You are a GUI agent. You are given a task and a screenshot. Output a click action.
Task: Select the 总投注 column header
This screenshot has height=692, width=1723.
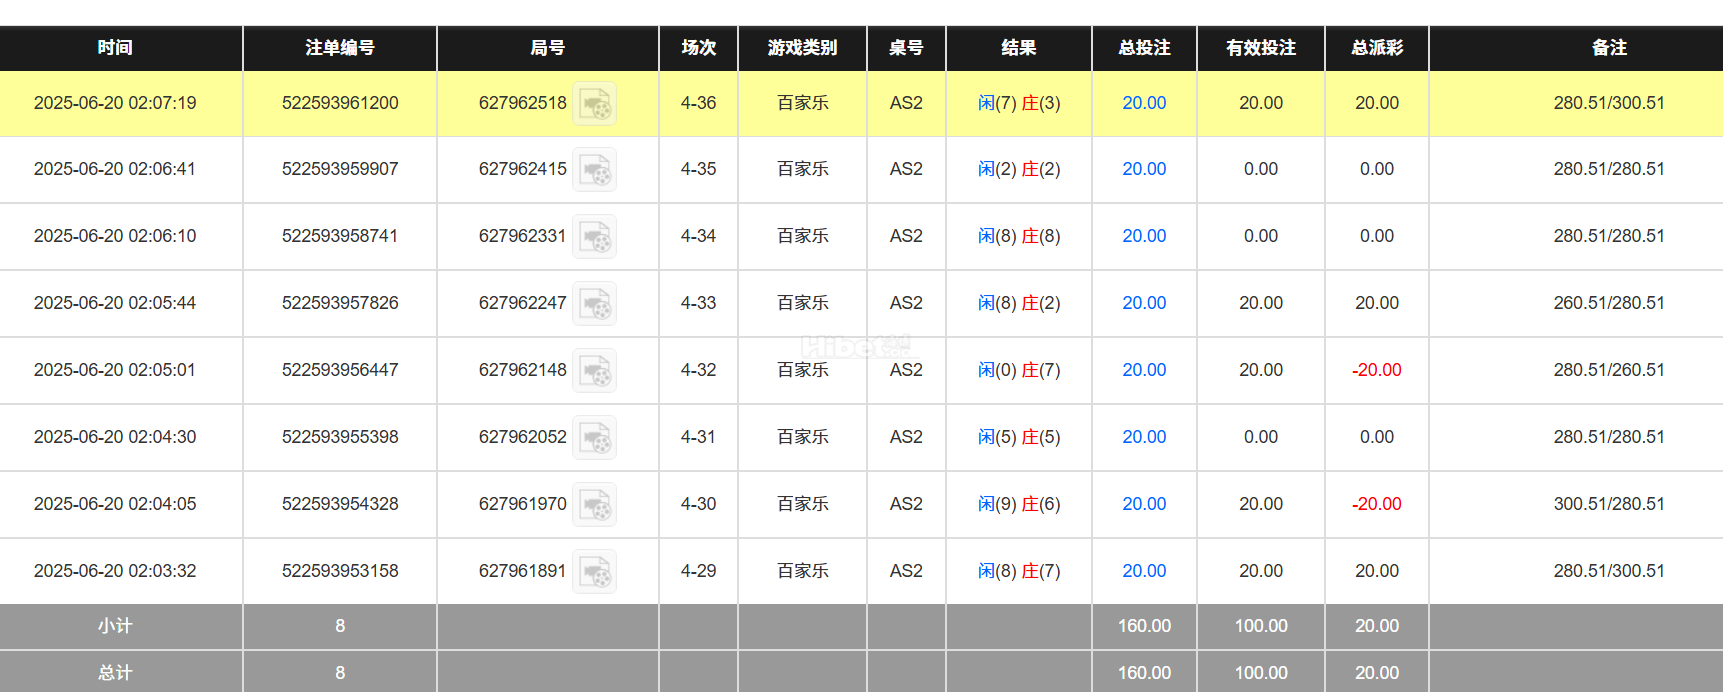click(1144, 48)
